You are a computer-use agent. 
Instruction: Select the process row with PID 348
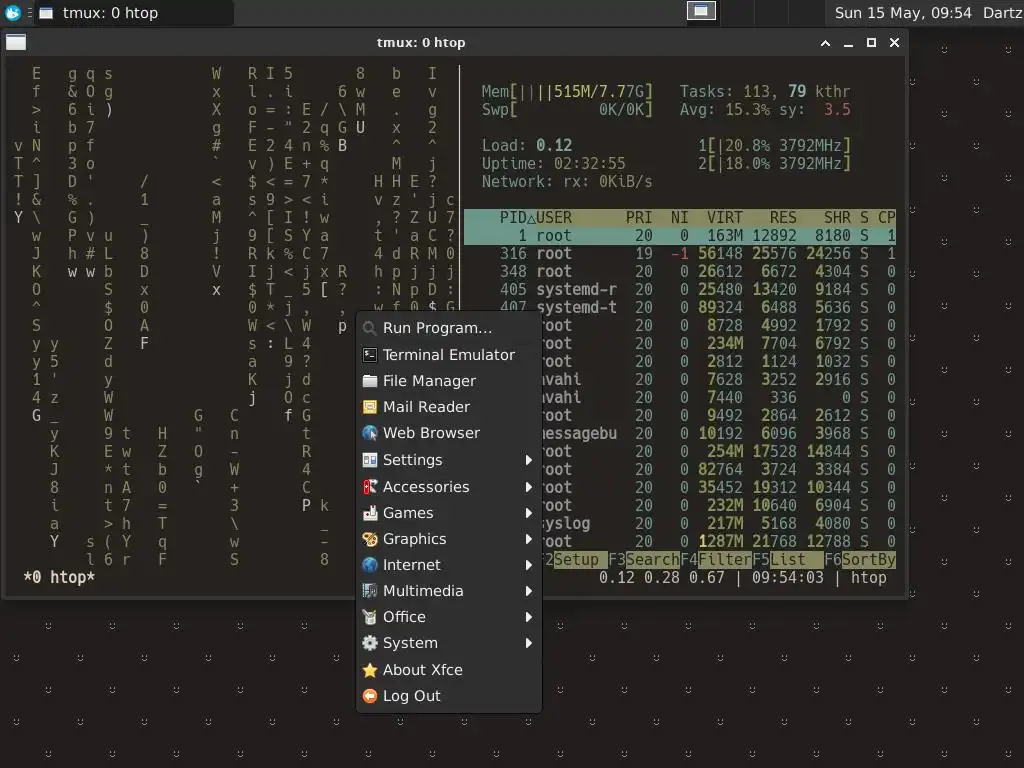pos(679,272)
